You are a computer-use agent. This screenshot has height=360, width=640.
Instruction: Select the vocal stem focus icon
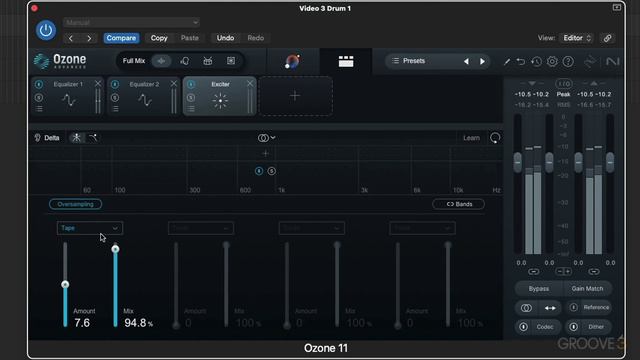tap(184, 61)
